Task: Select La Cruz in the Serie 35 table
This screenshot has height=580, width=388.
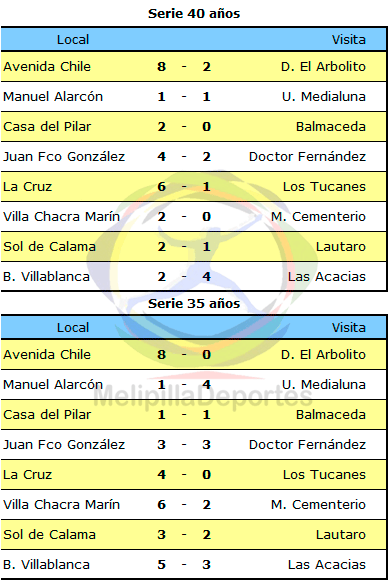Action: 27,474
